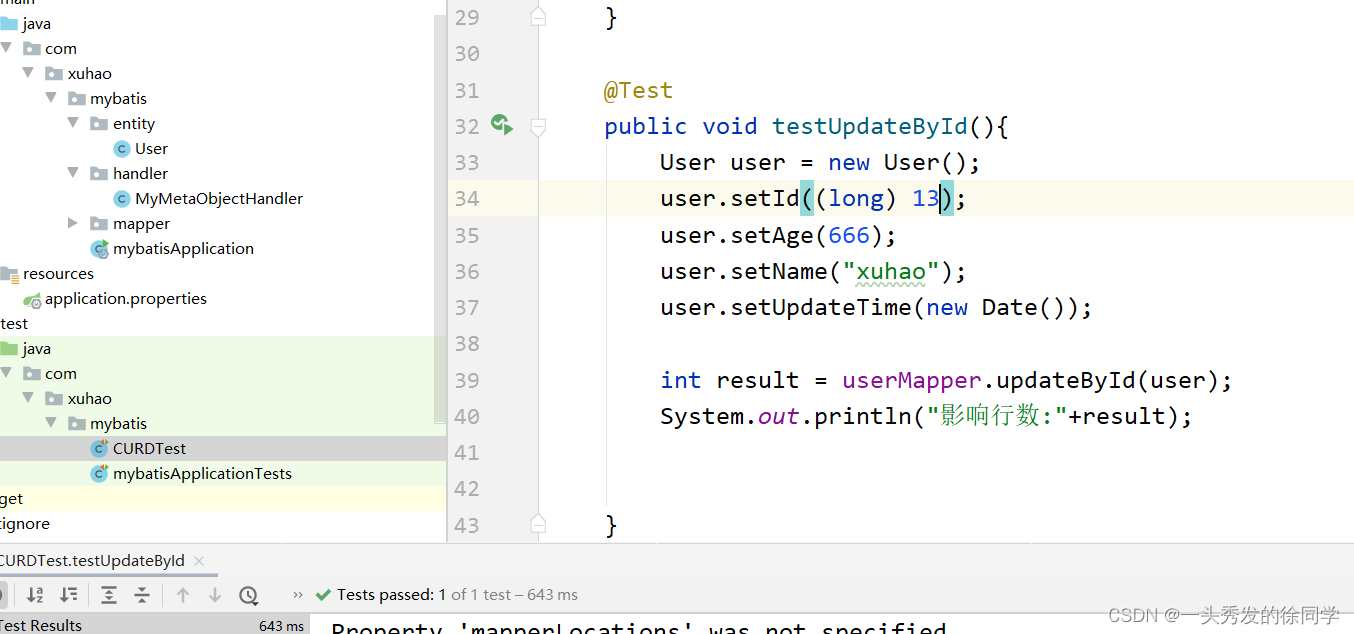Switch to CURDTest.testUpdateById run tab

[92, 560]
